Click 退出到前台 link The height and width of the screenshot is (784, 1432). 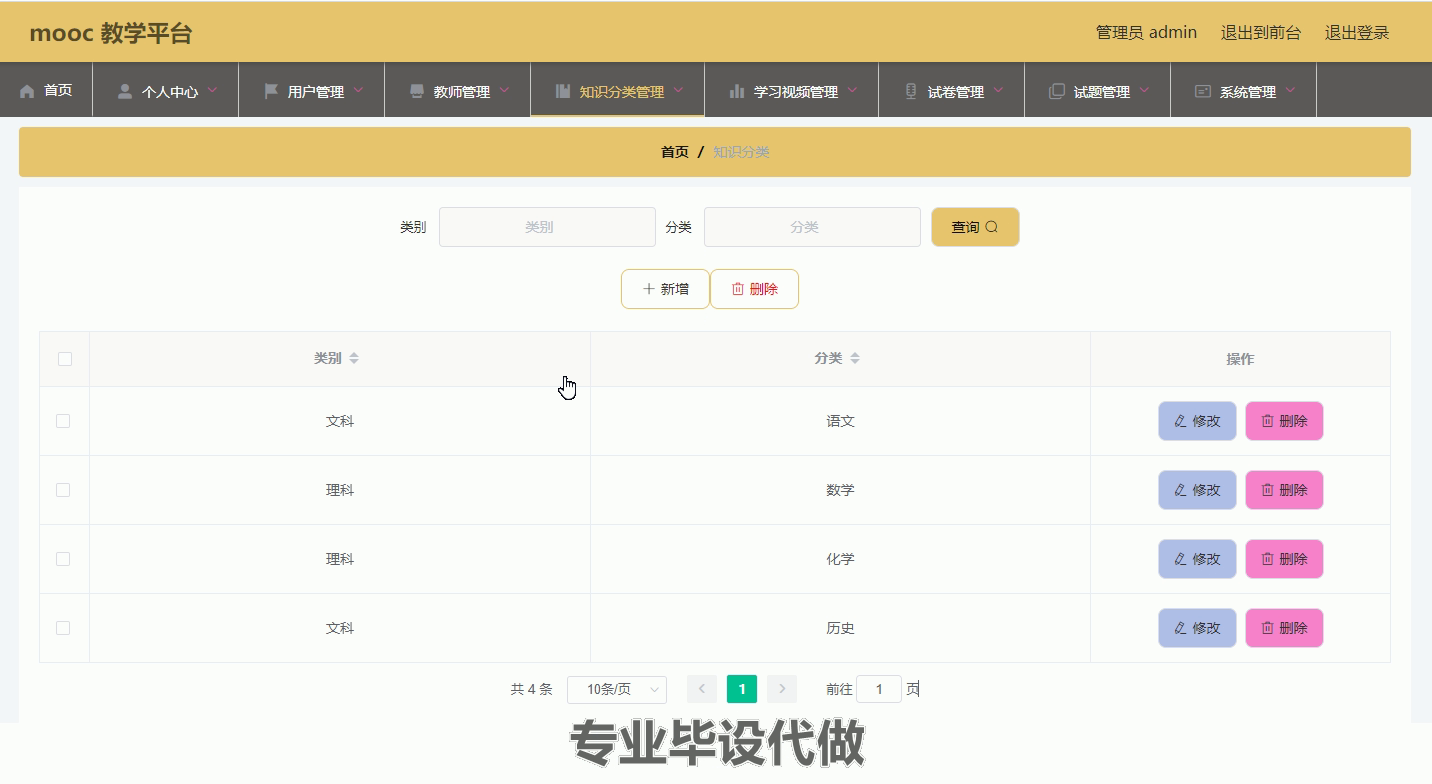click(x=1261, y=32)
